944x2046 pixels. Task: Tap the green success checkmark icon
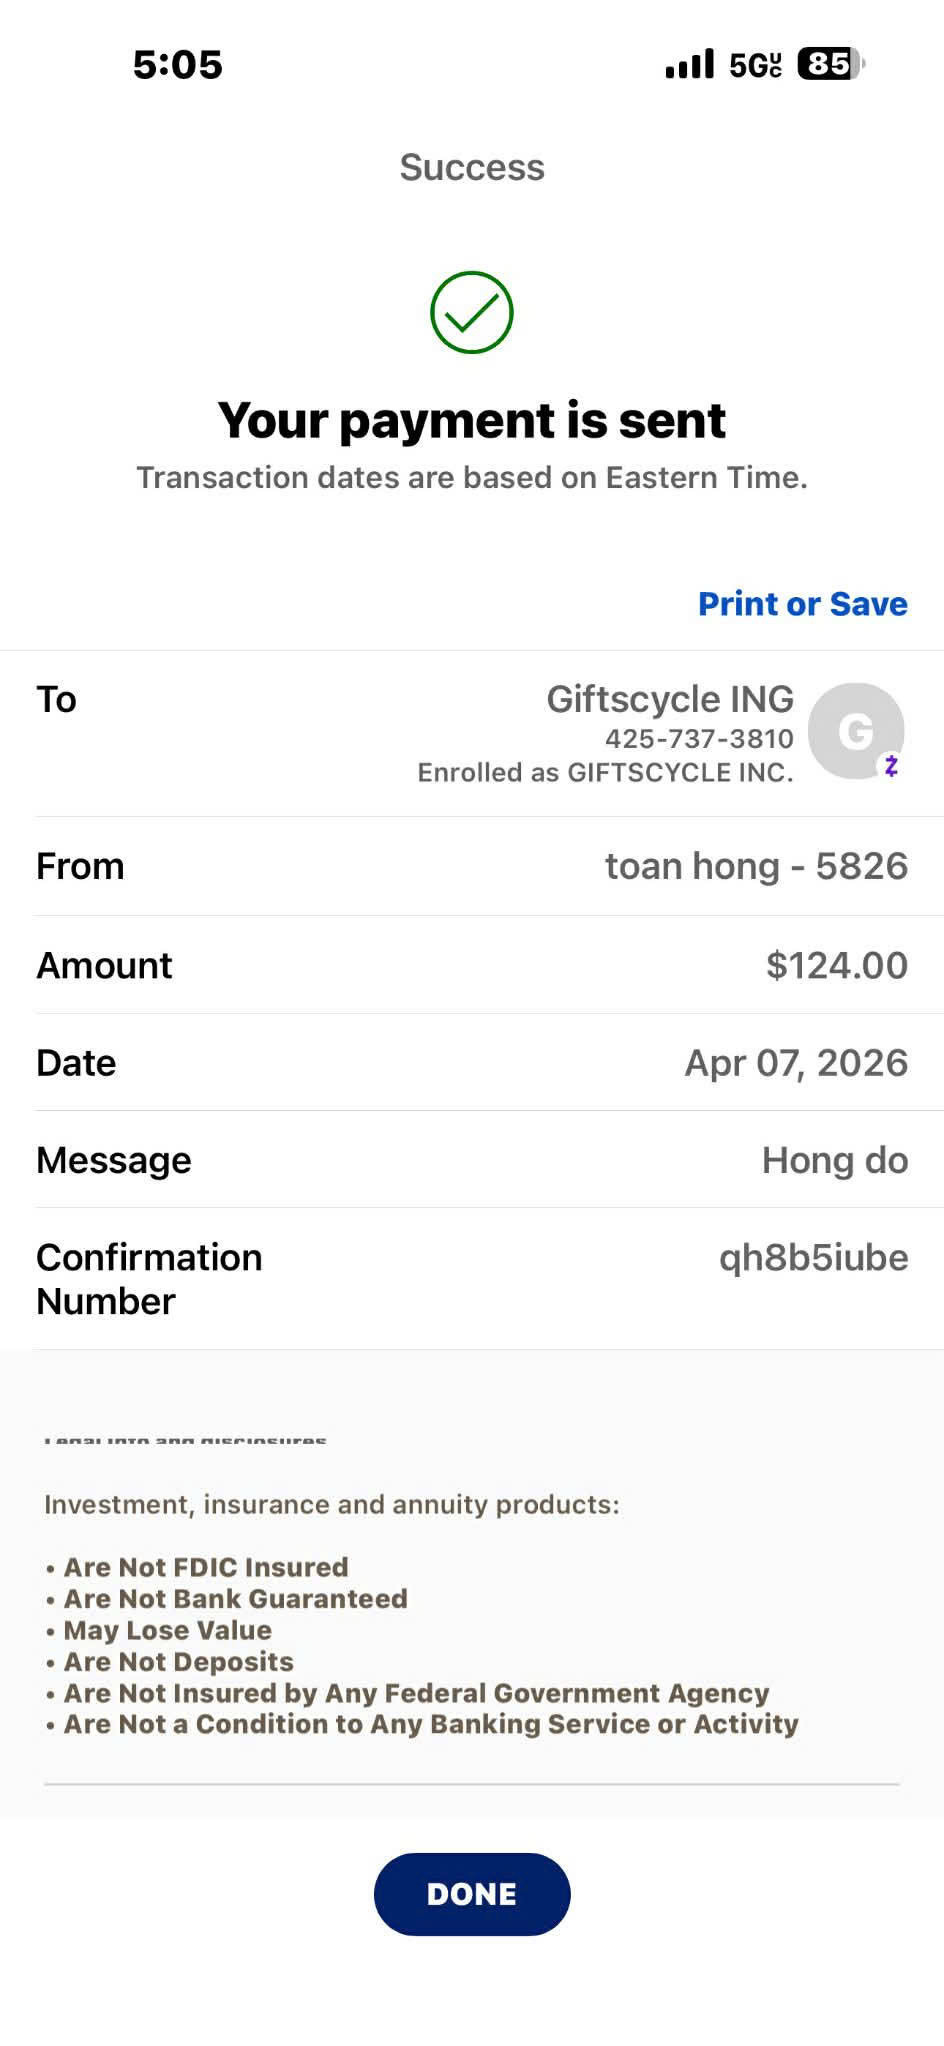coord(472,312)
